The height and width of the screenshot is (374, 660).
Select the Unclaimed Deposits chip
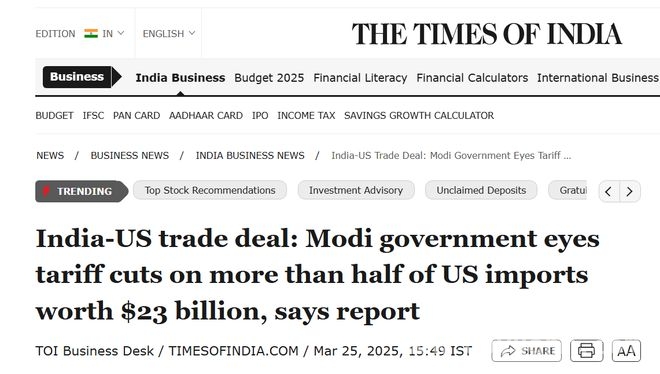click(x=481, y=190)
